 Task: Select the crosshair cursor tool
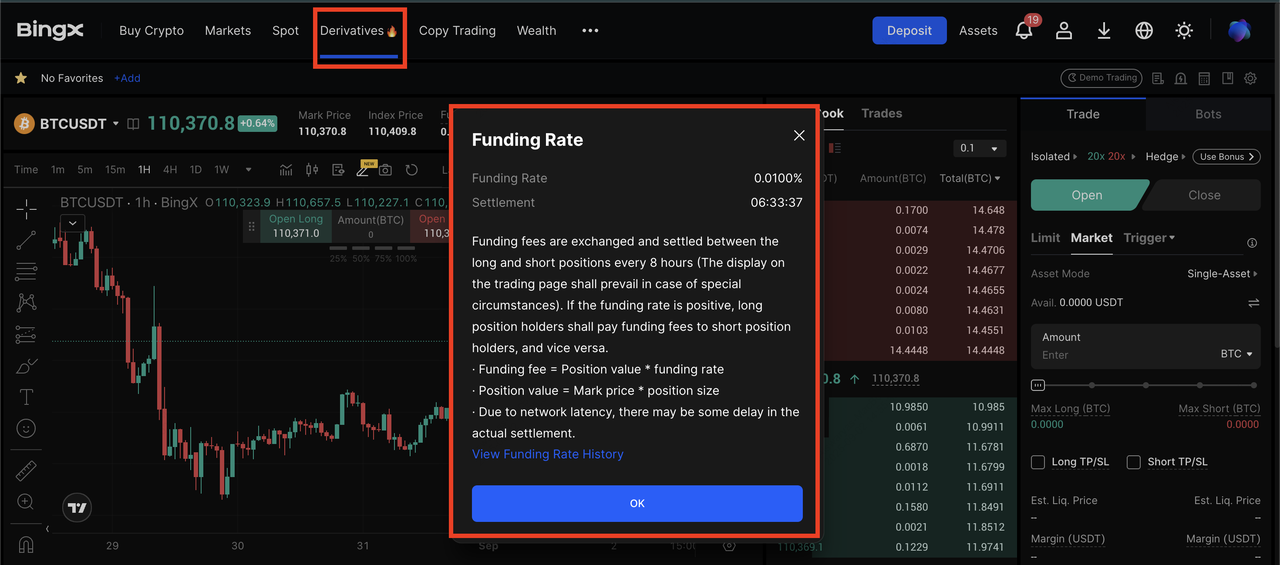tap(26, 208)
